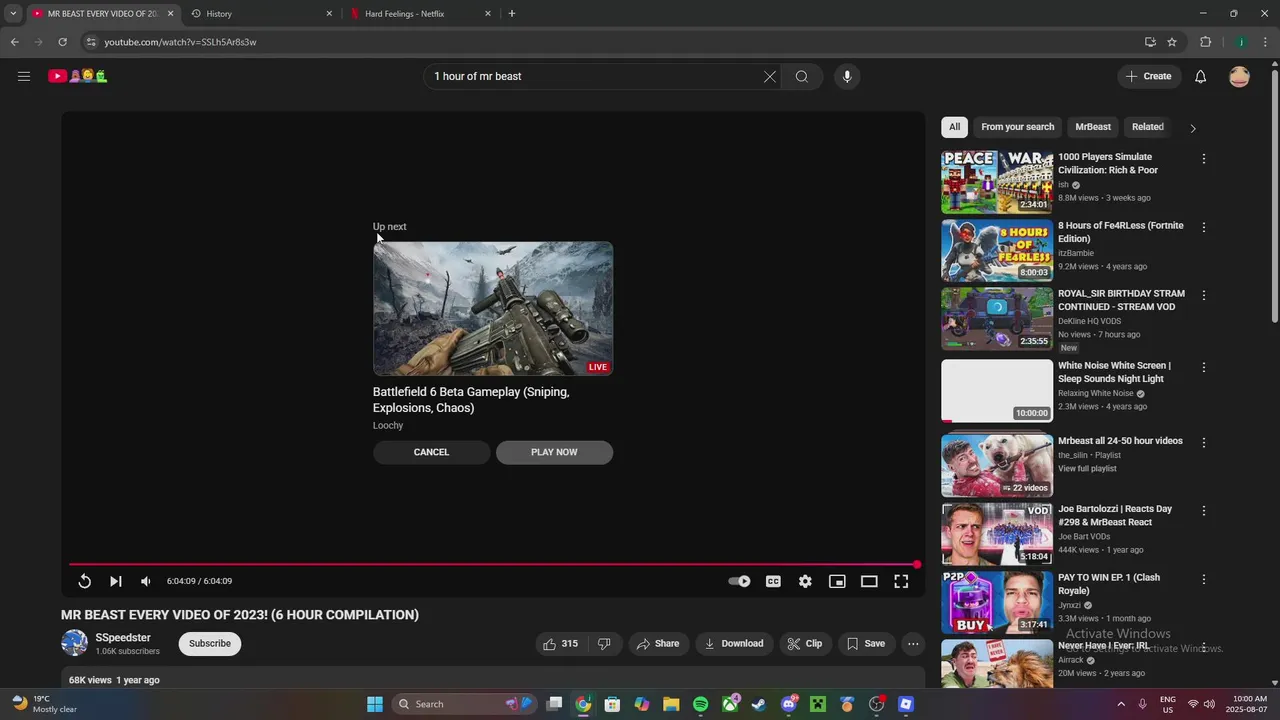
Task: Open options for White Noise White Screen
Action: (x=1204, y=367)
